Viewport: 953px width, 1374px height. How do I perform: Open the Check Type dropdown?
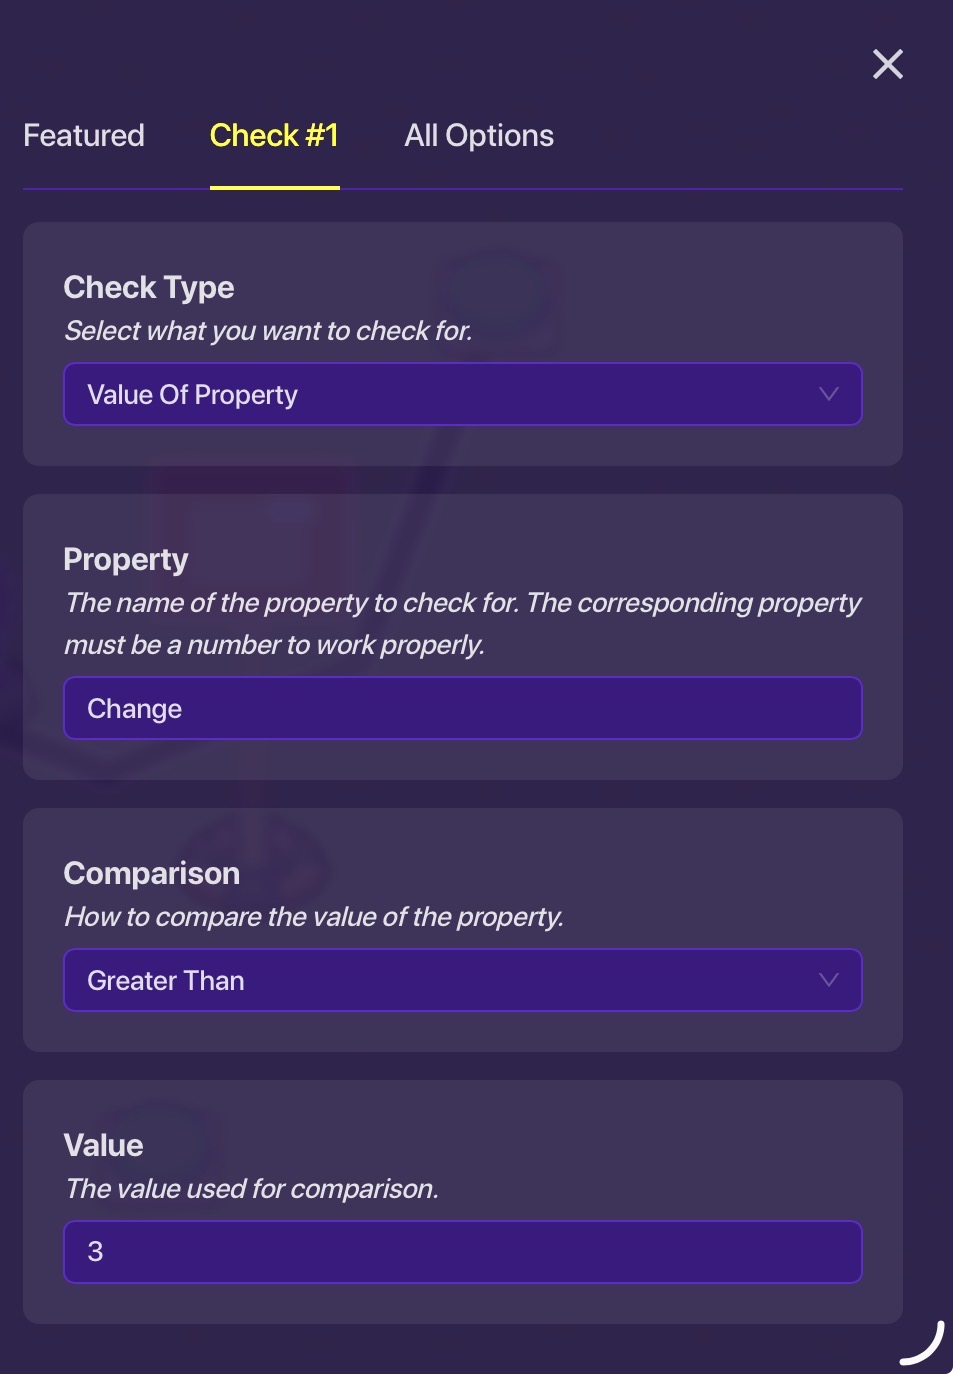point(462,394)
